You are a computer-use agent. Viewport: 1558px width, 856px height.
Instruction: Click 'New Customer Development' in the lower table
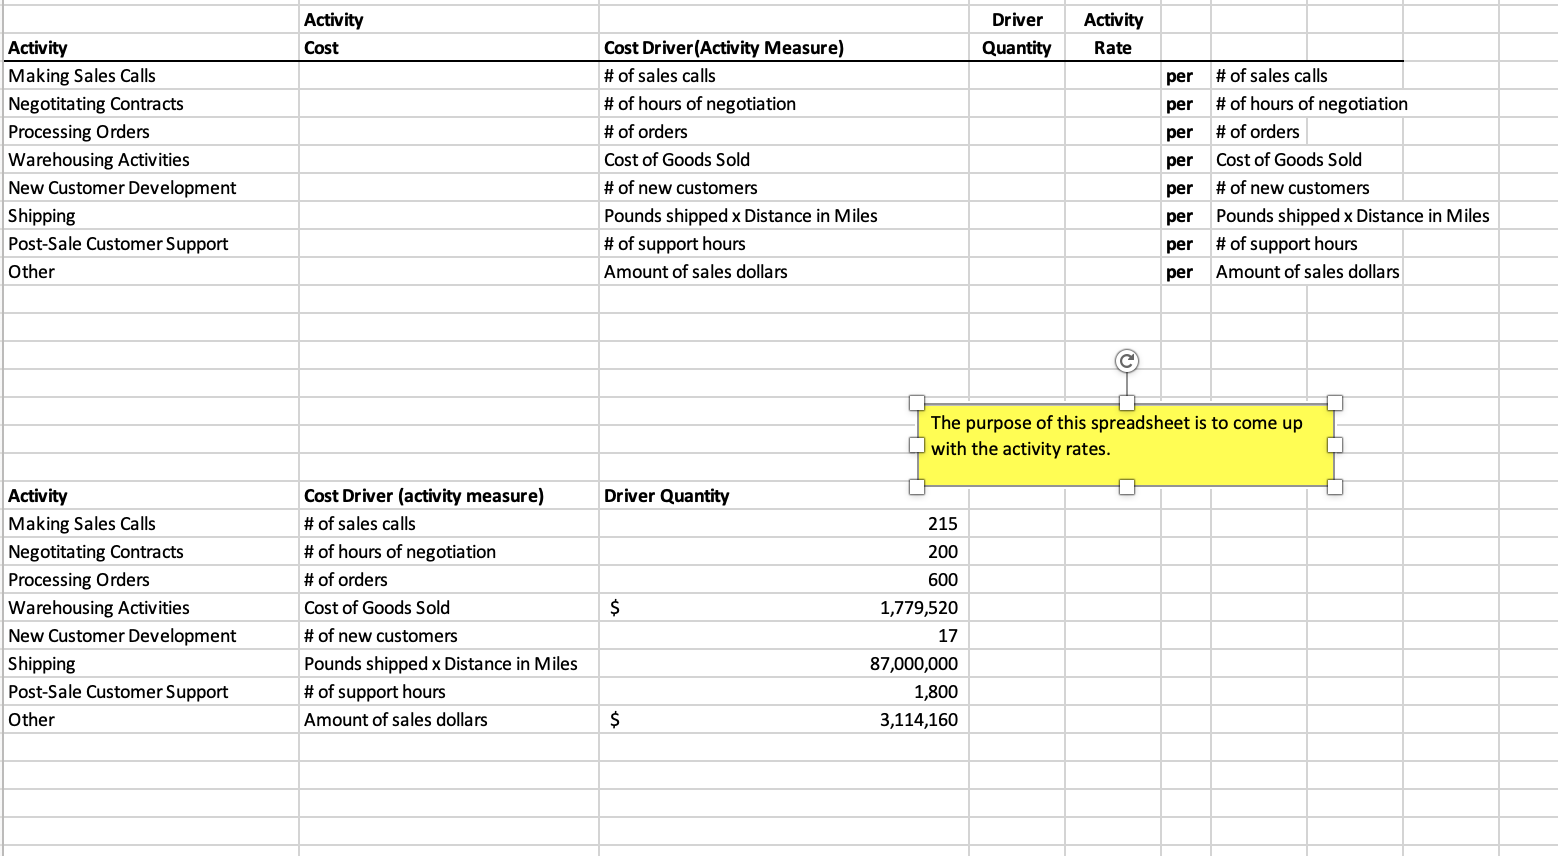[x=122, y=635]
